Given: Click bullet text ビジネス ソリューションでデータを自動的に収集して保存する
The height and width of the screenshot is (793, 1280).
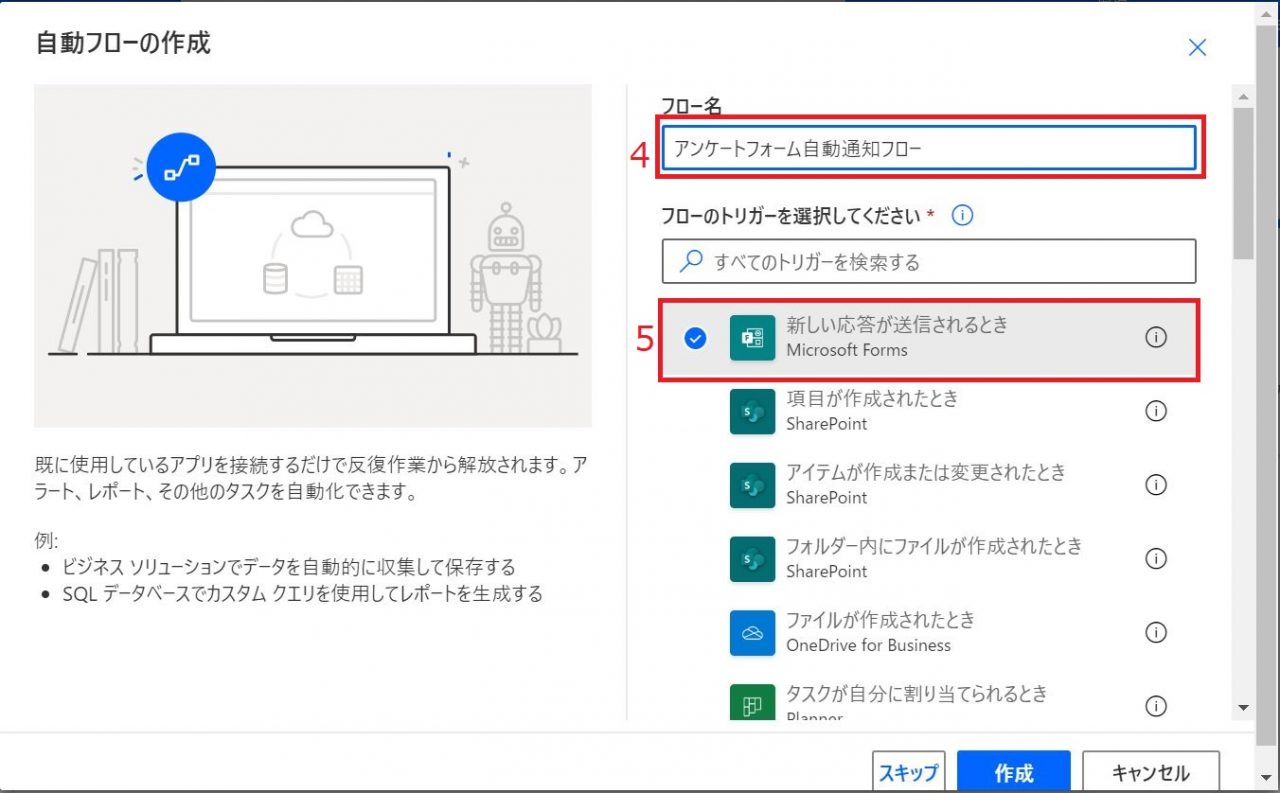Looking at the screenshot, I should pyautogui.click(x=288, y=567).
